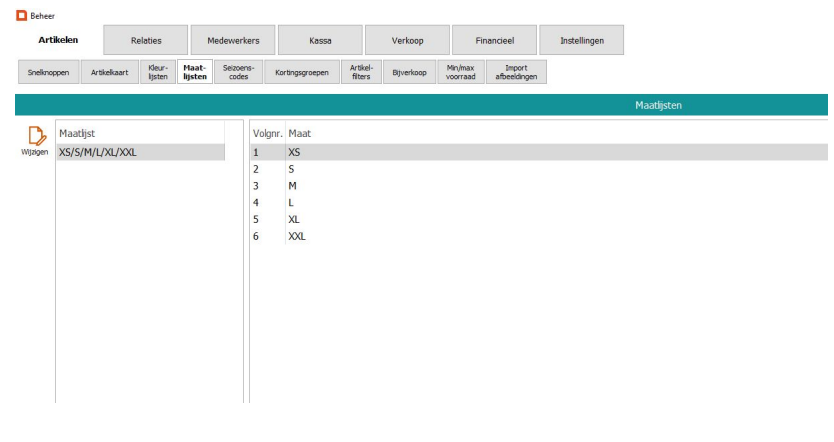Image resolution: width=834 pixels, height=442 pixels.
Task: Select the Kortingsgroepen sub-tab
Action: pos(301,72)
